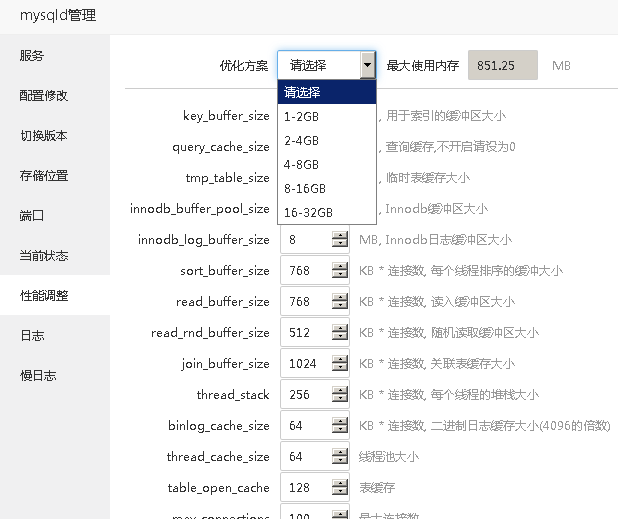Click the 最大使用内存 value field
Screen dimensions: 618x519
[503, 65]
